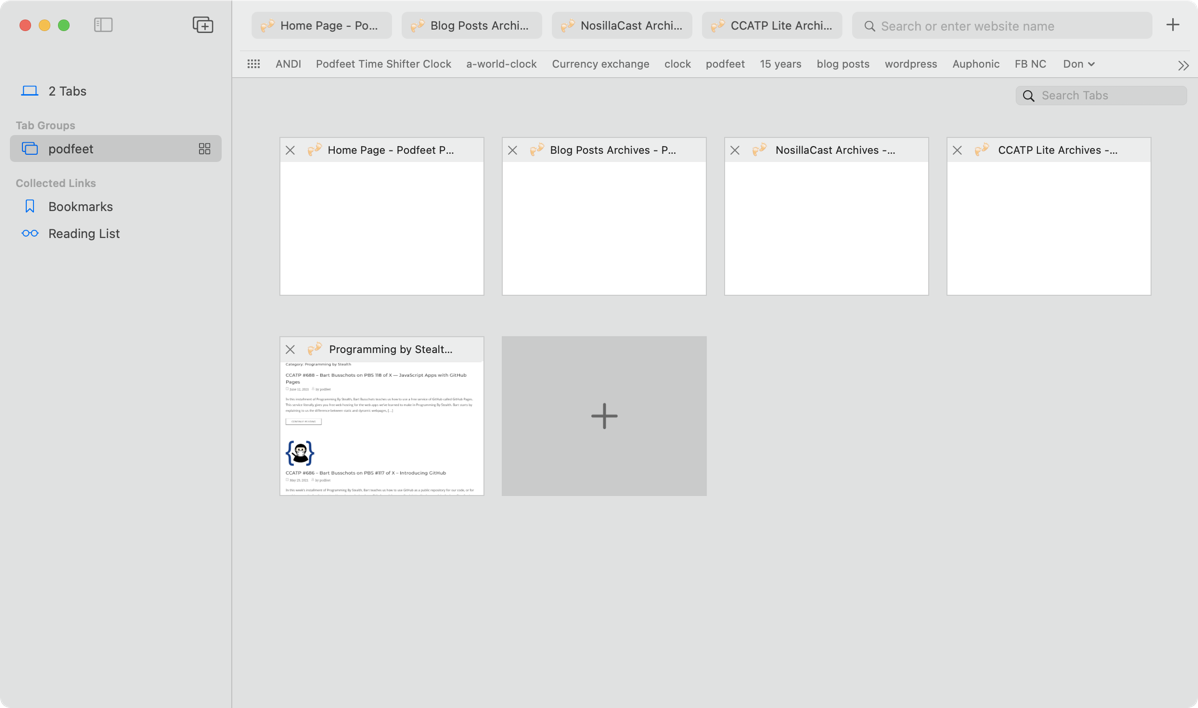Viewport: 1198px width, 708px height.
Task: Close the Blog Posts Archives thumbnail
Action: (512, 150)
